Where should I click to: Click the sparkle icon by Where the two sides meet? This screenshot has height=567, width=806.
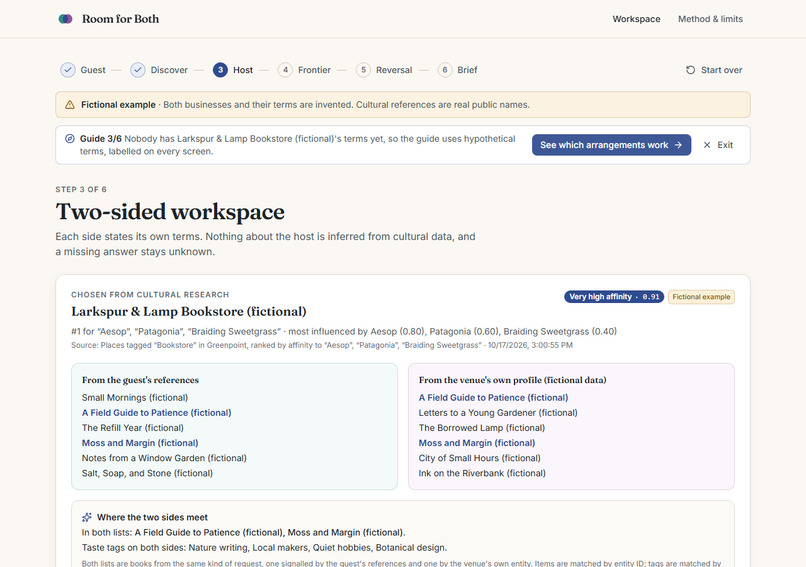[87, 517]
